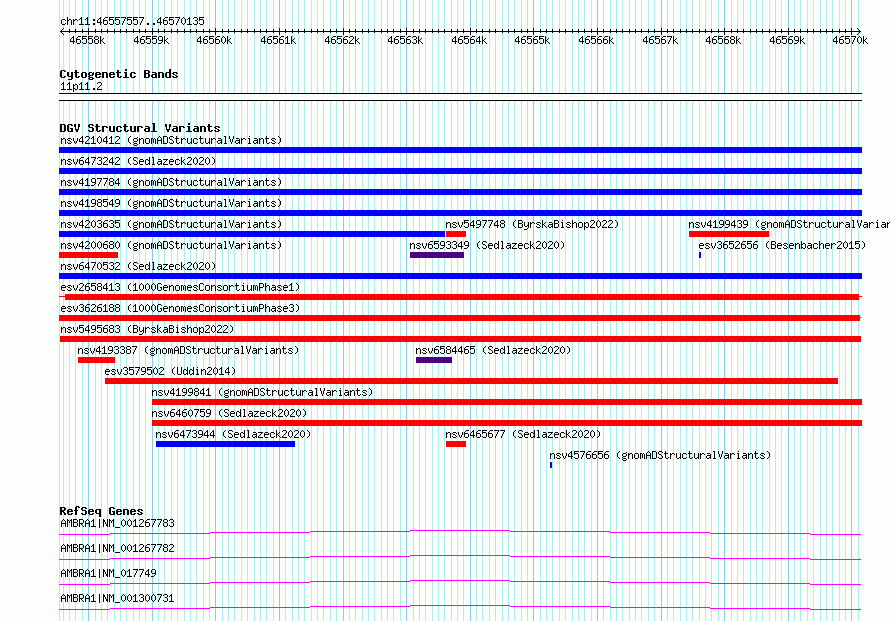Screen dimensions: 890x621
Task: Click the RefSeq Genes track heading
Action: pyautogui.click(x=101, y=511)
